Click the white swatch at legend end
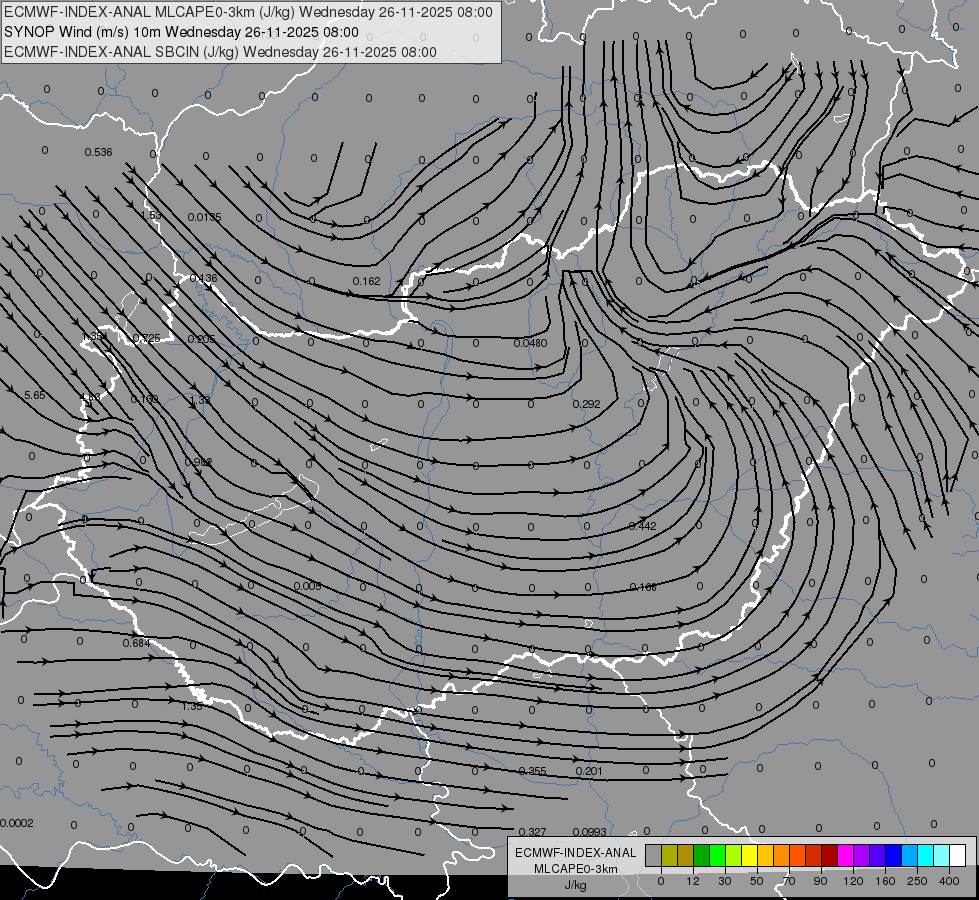This screenshot has height=900, width=979. [957, 855]
